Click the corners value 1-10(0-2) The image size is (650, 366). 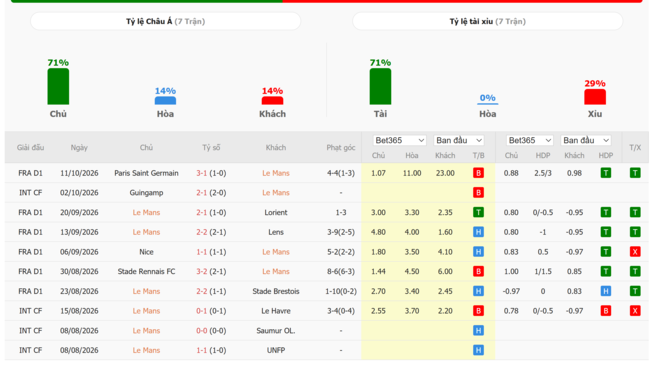pos(341,291)
